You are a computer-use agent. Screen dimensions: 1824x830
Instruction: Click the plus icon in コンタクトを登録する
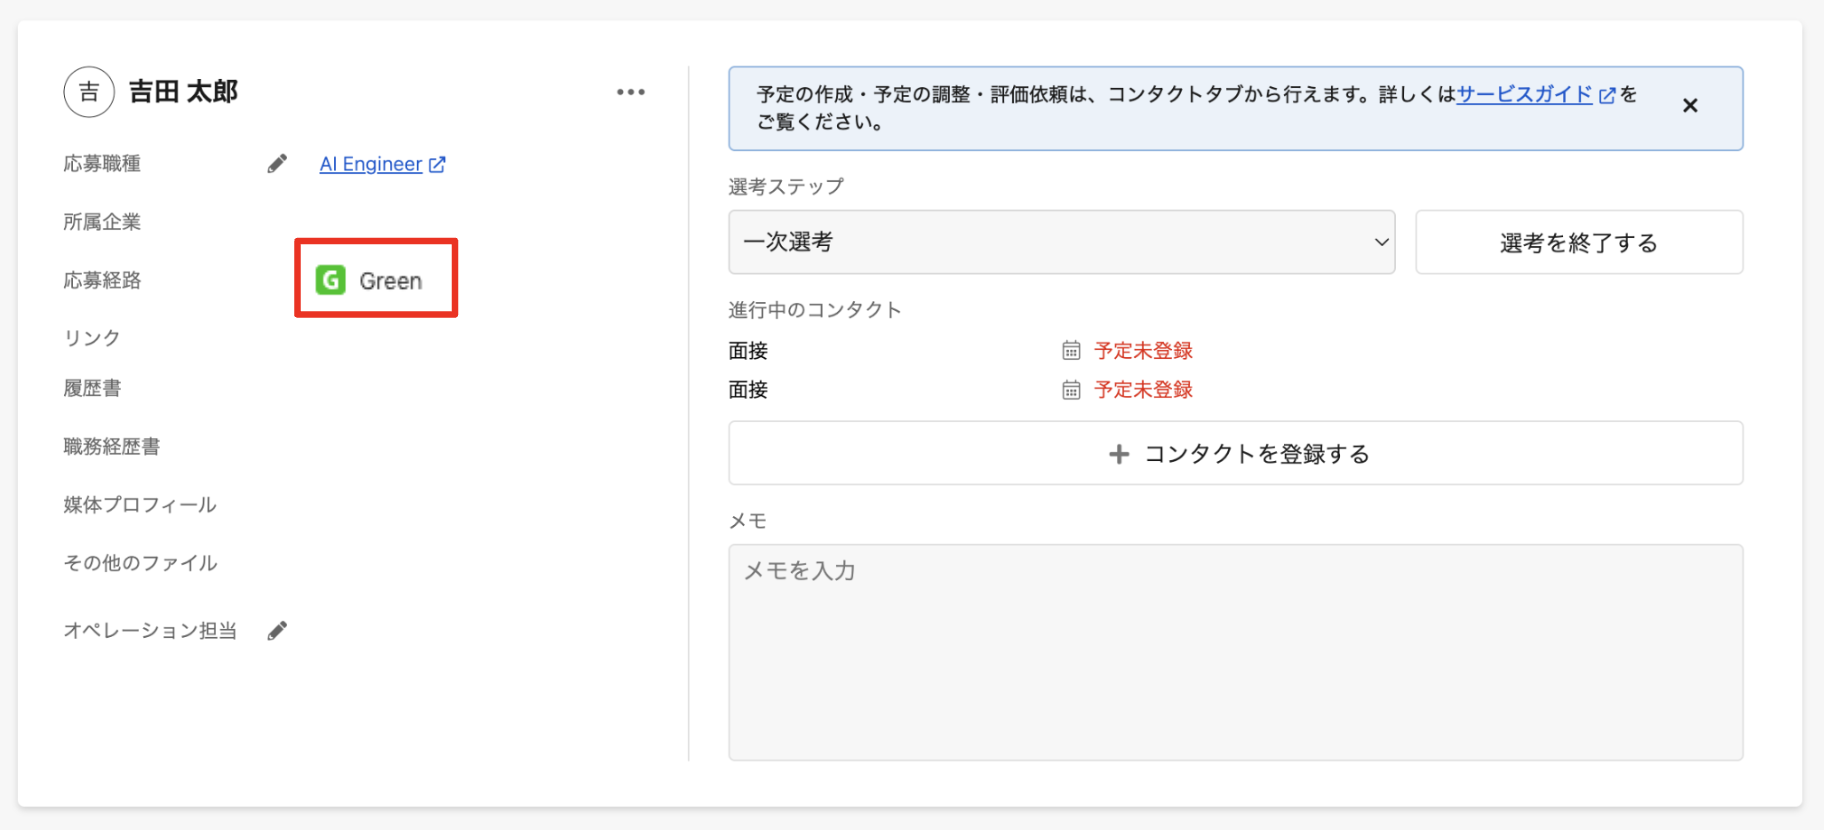[x=1119, y=454]
